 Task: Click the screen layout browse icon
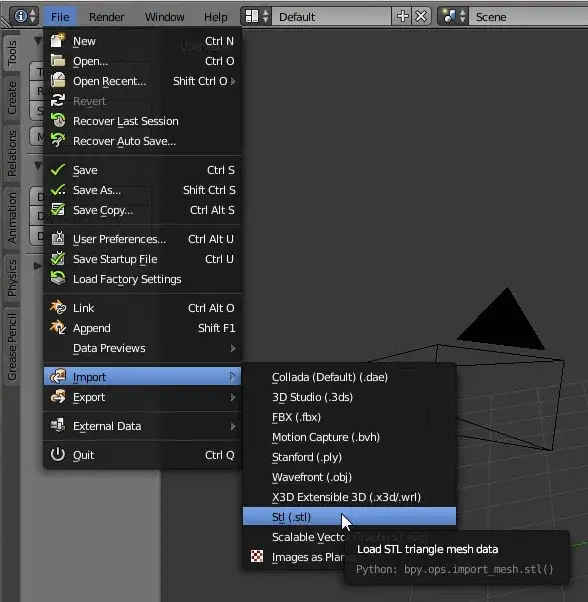pyautogui.click(x=256, y=17)
